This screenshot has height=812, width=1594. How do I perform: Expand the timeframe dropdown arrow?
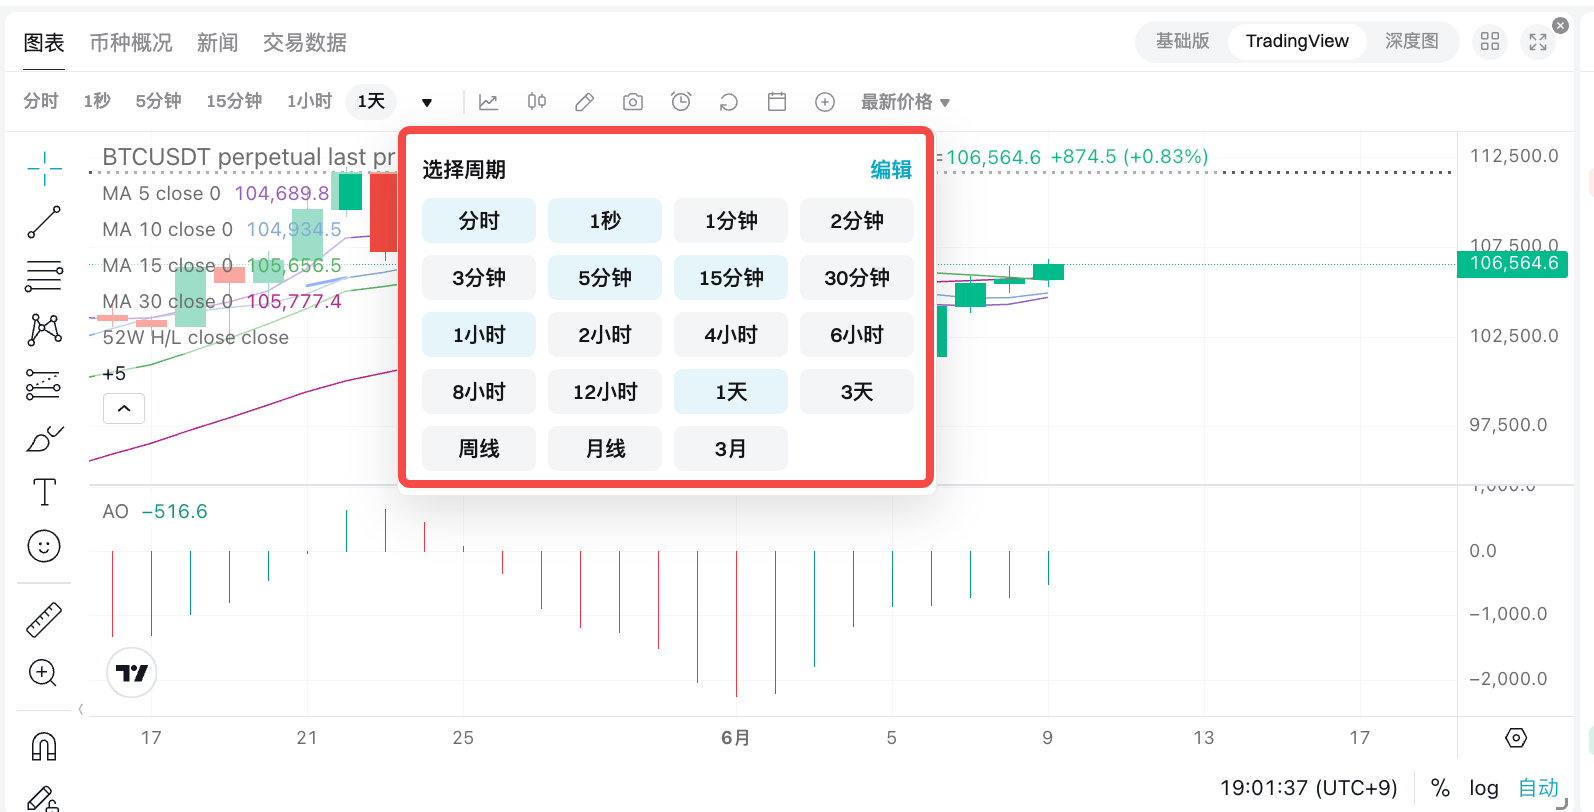(x=427, y=102)
